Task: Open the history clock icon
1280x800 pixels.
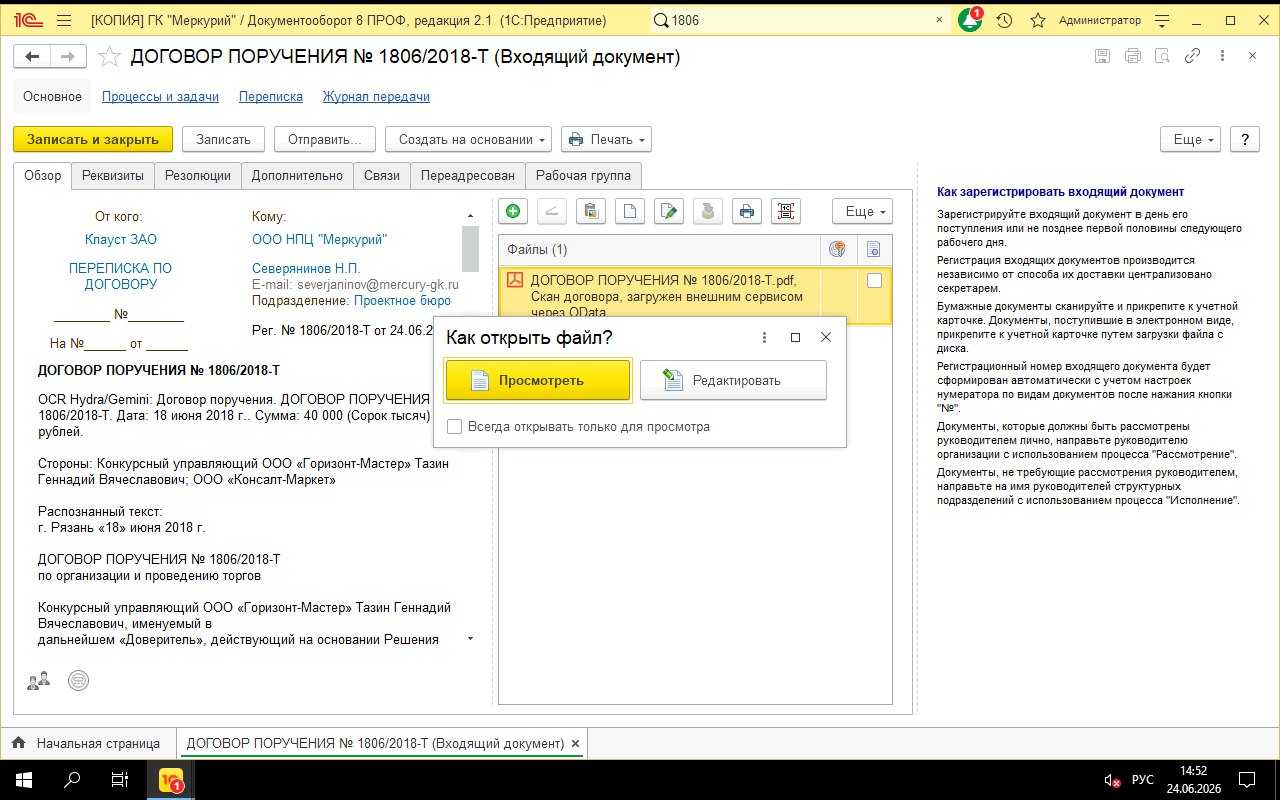Action: point(1005,20)
